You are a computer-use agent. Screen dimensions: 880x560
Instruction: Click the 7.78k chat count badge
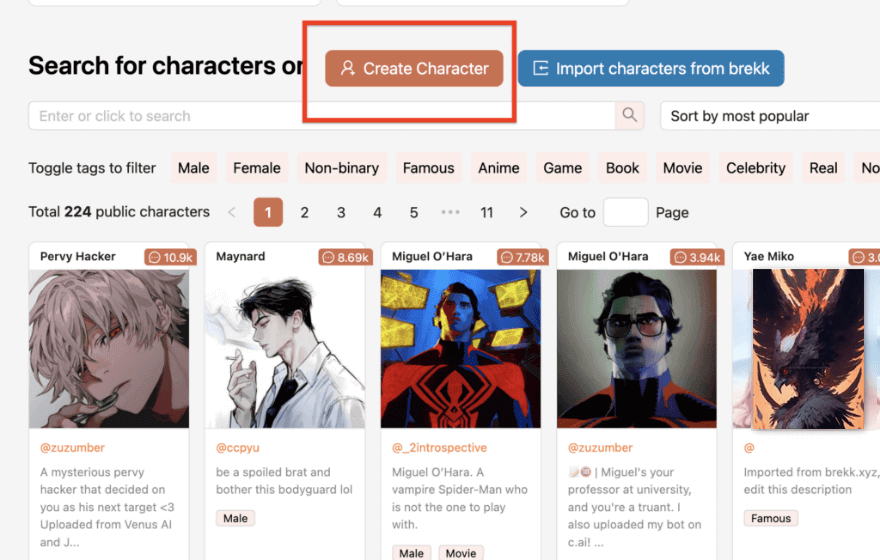click(522, 257)
